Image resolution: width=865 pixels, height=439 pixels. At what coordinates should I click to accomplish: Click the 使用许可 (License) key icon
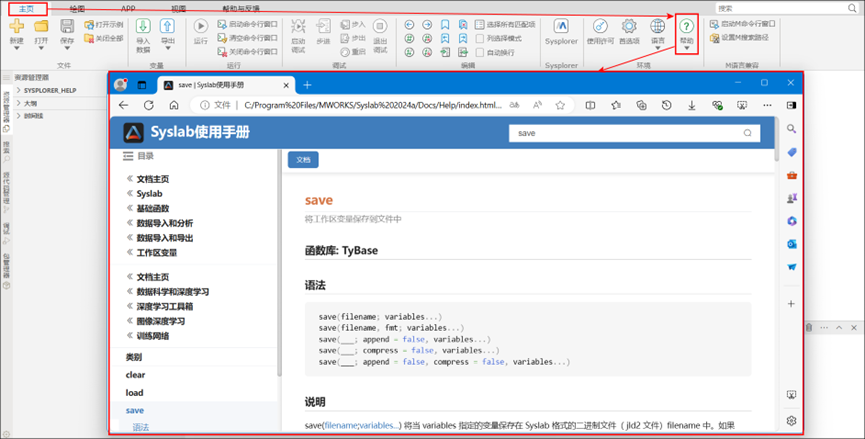click(600, 25)
